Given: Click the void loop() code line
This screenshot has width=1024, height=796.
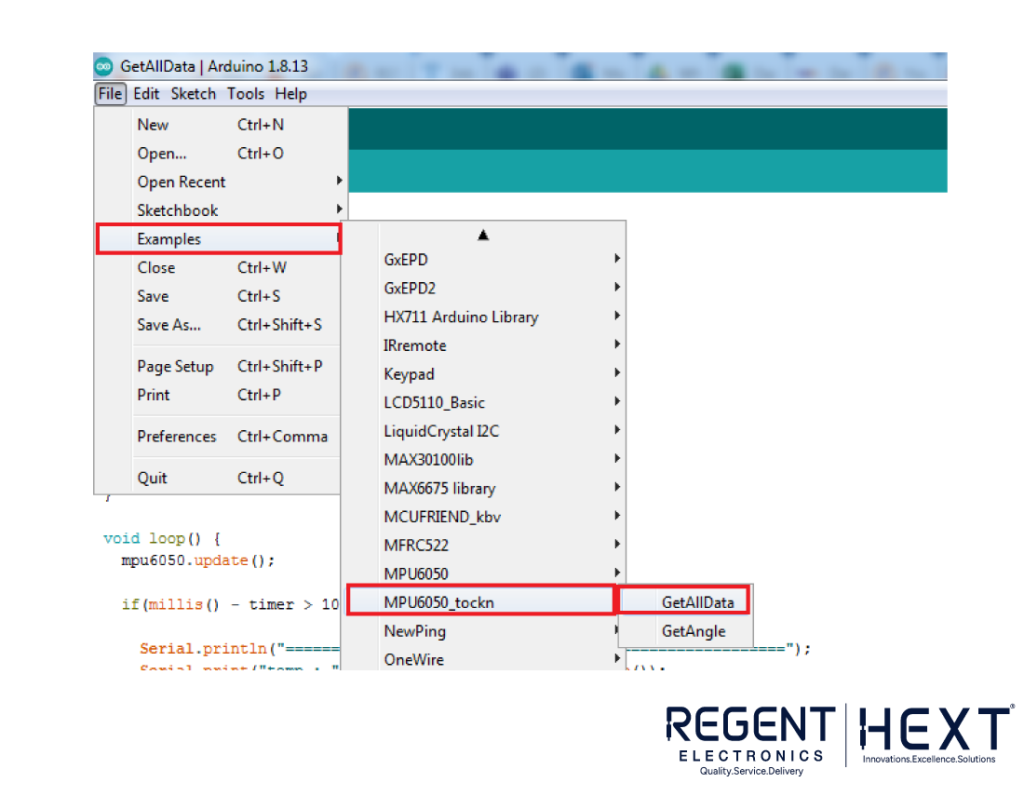Looking at the screenshot, I should pos(162,539).
